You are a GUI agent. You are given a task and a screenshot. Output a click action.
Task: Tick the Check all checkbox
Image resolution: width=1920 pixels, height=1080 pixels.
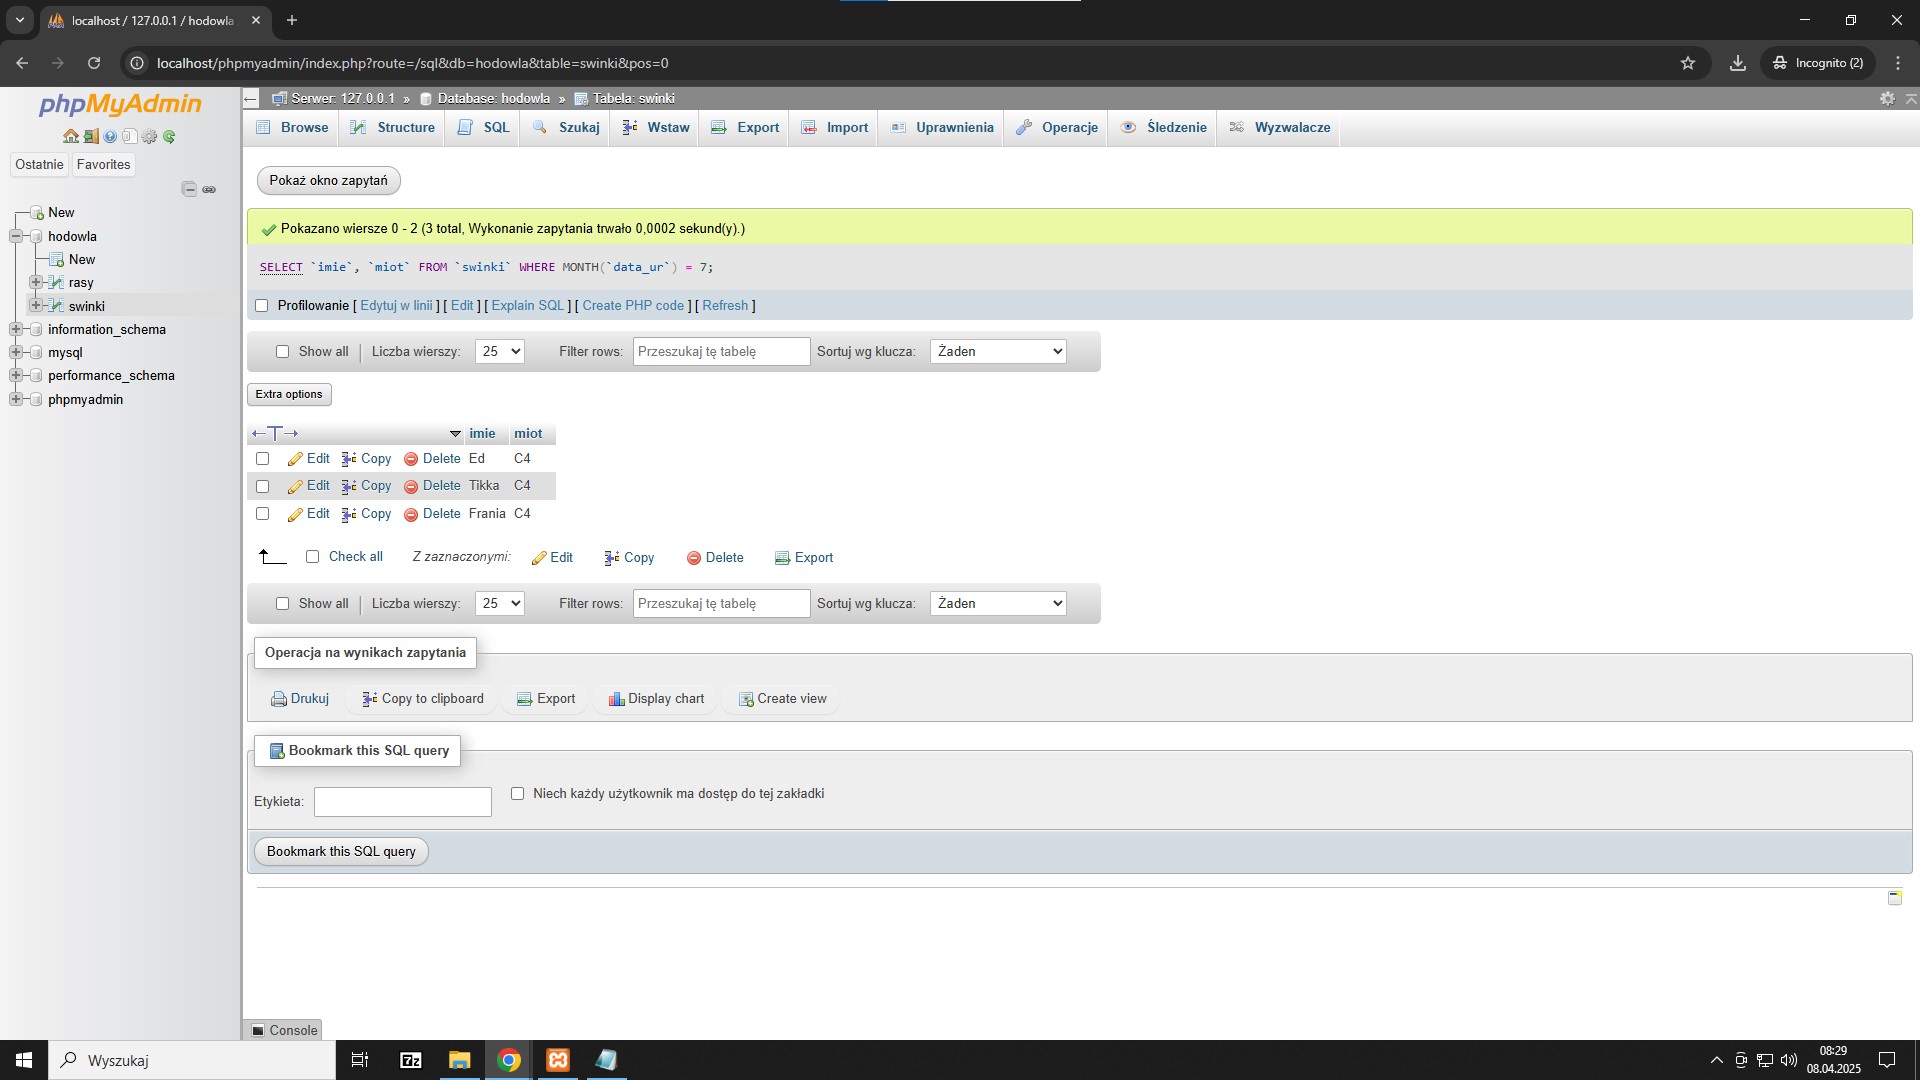(312, 557)
